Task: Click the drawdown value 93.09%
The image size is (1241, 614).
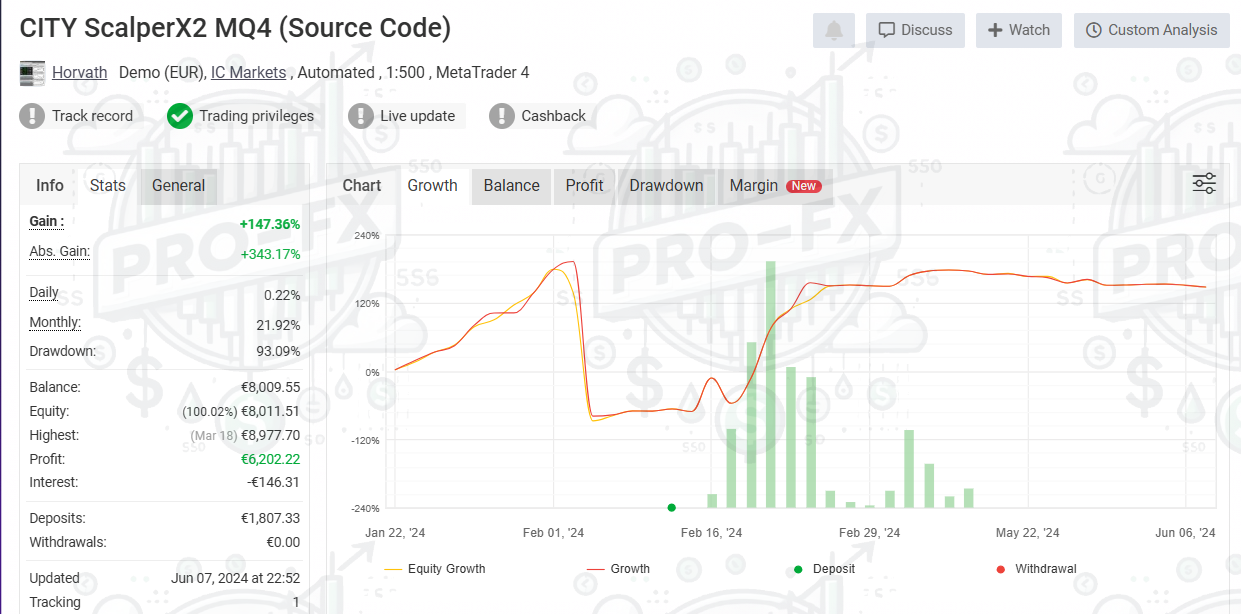Action: point(276,351)
